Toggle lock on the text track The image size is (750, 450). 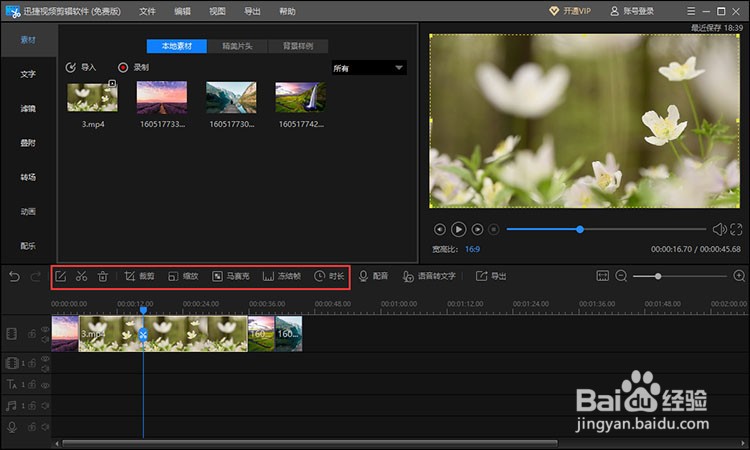click(32, 384)
